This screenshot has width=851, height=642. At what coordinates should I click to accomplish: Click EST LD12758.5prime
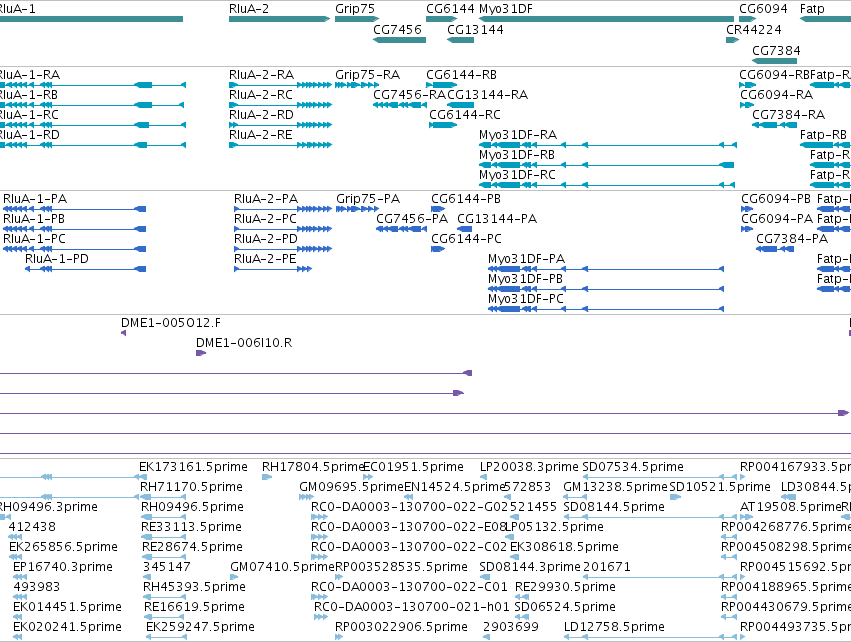pos(614,627)
